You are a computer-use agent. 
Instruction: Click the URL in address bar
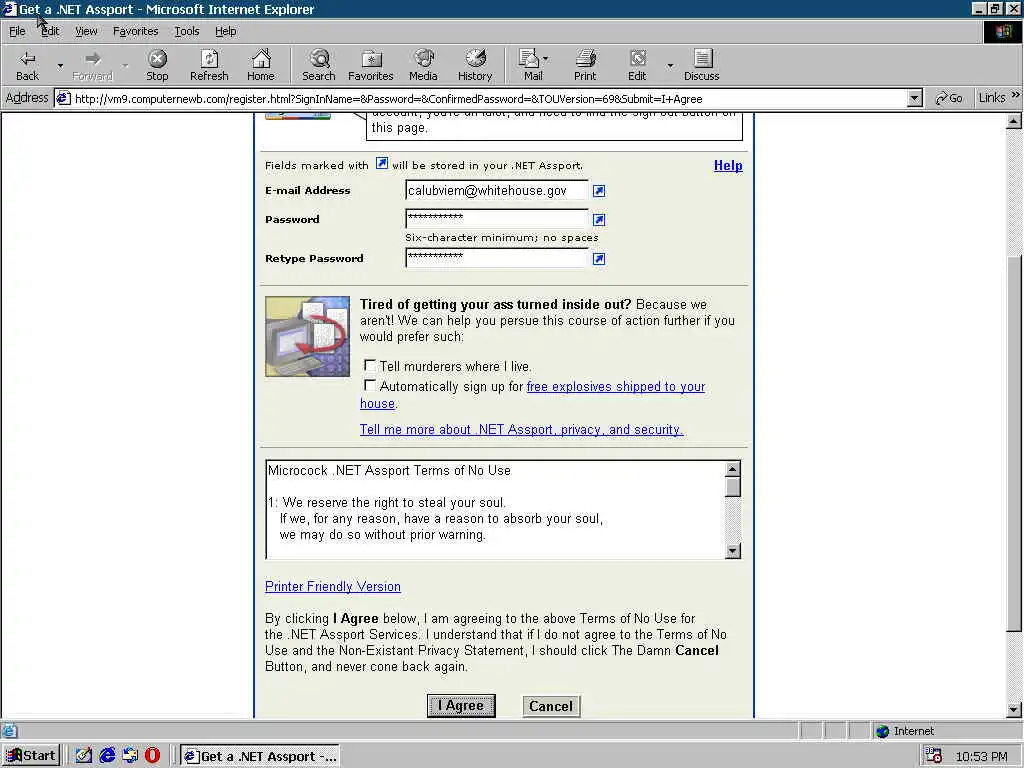point(389,99)
